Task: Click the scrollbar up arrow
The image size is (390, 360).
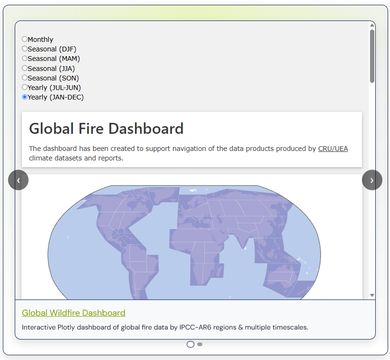Action: coord(372,25)
